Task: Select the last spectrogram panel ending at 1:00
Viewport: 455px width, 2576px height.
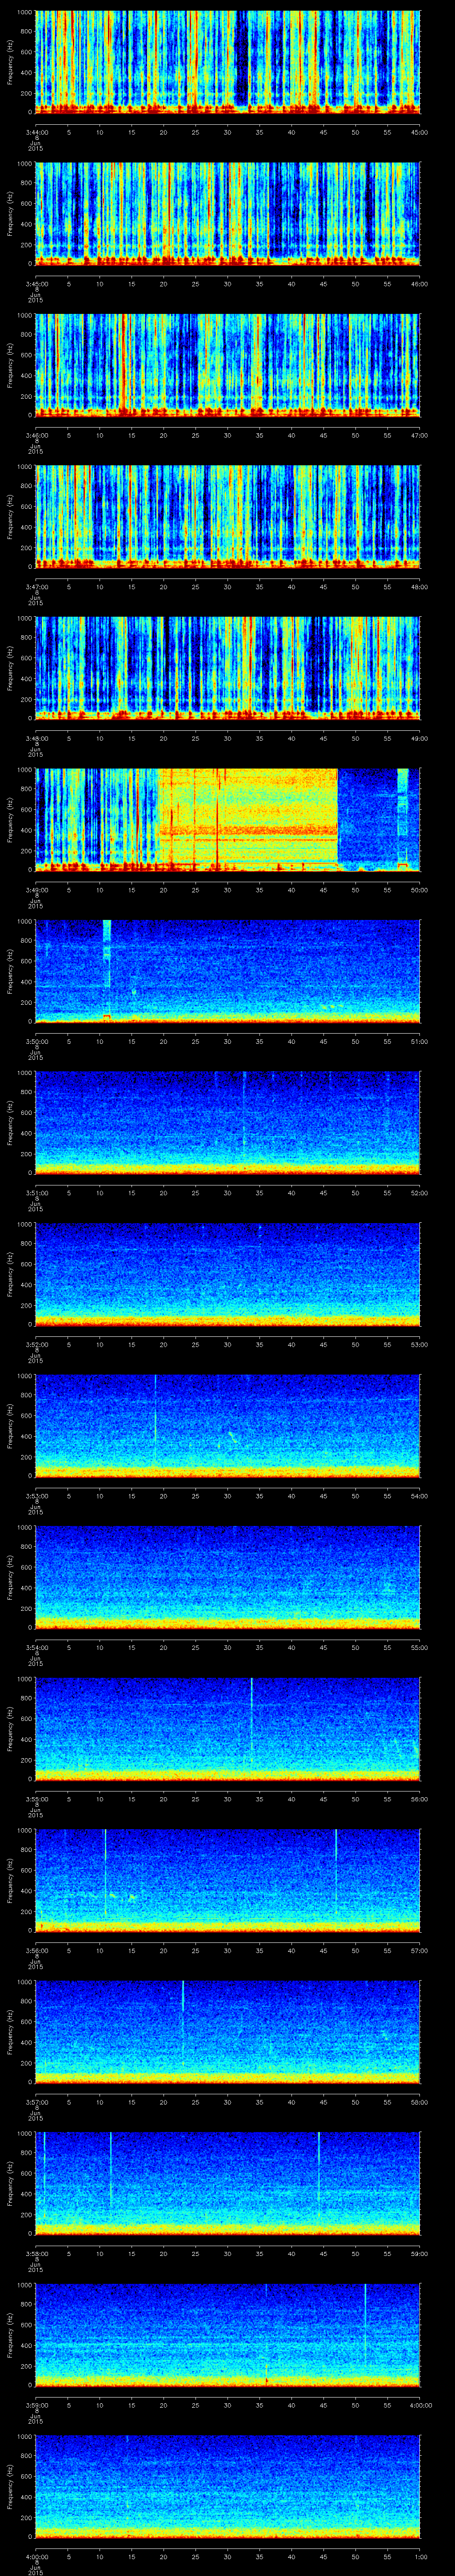Action: click(x=228, y=2486)
